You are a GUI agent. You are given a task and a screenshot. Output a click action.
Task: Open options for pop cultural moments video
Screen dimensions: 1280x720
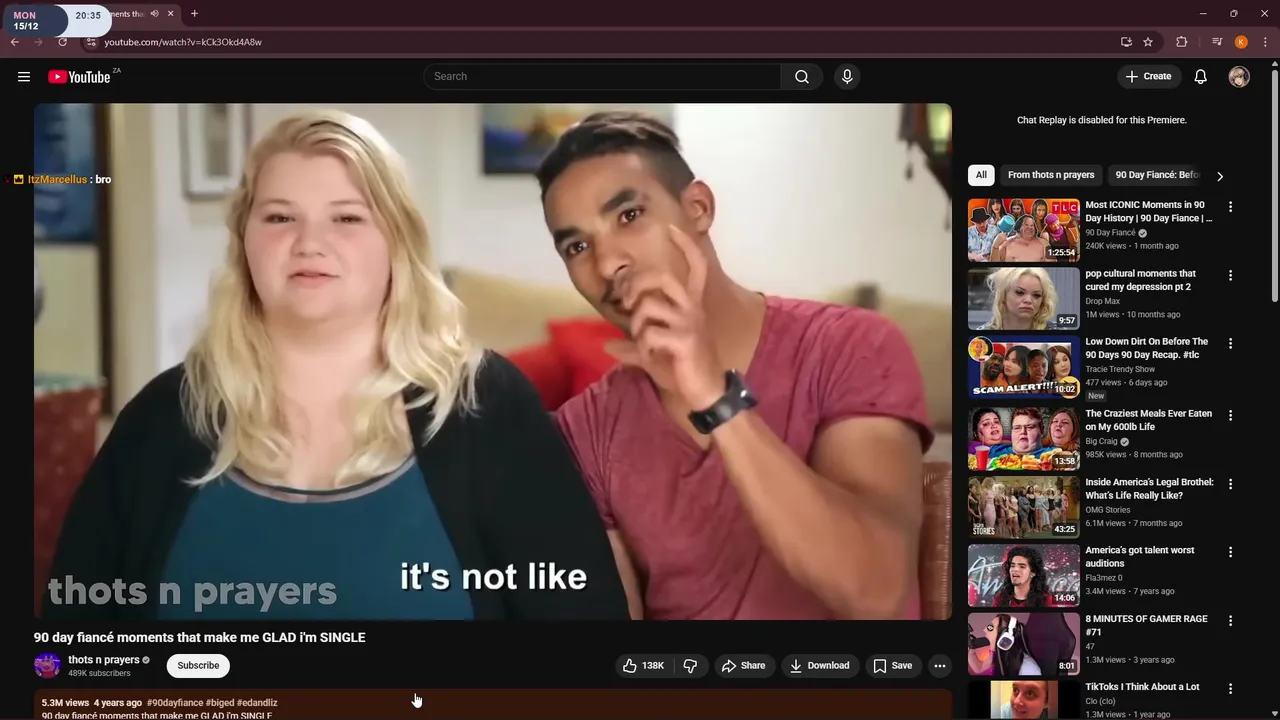(1231, 275)
